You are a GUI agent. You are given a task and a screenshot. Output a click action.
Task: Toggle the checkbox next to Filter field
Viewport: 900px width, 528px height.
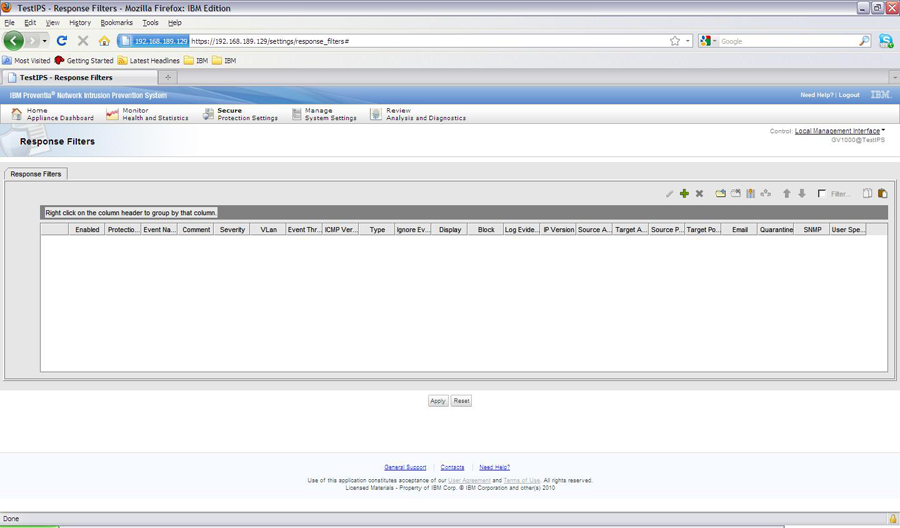pos(821,193)
